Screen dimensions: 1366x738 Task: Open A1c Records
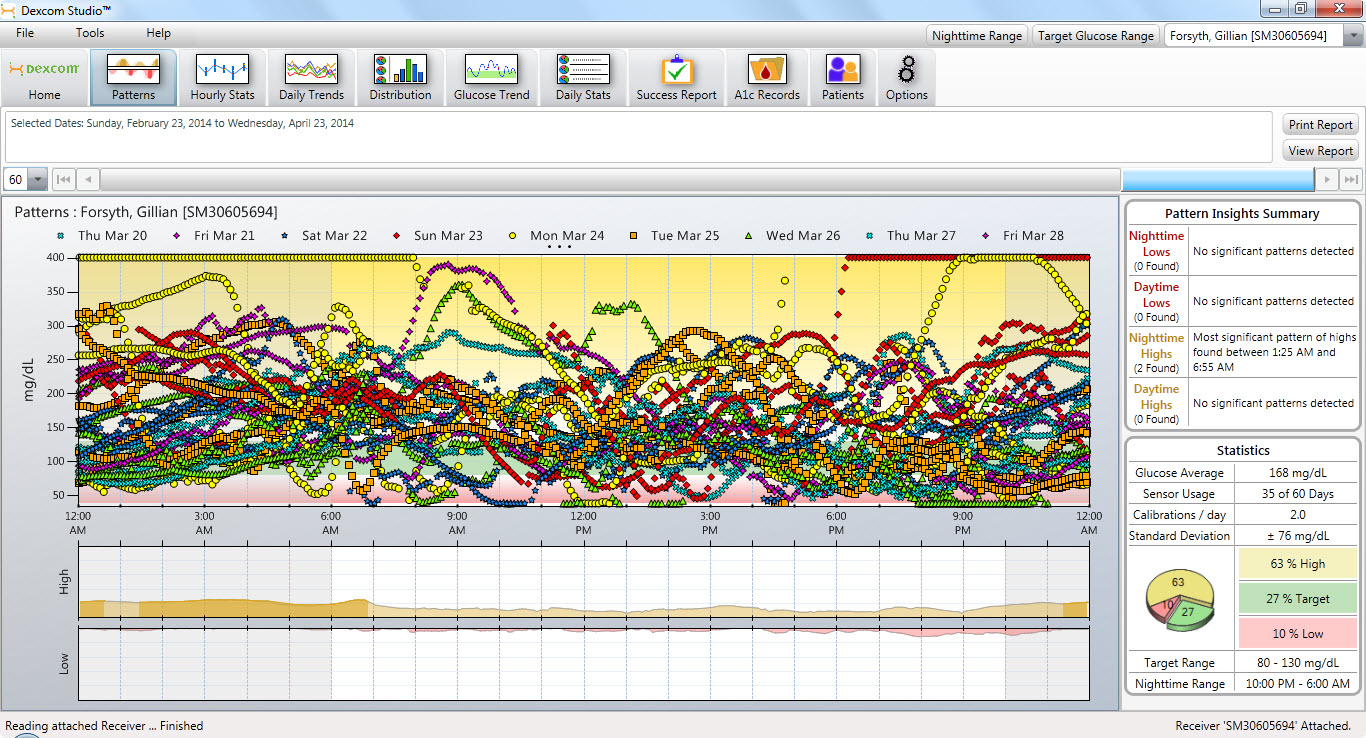[x=767, y=78]
